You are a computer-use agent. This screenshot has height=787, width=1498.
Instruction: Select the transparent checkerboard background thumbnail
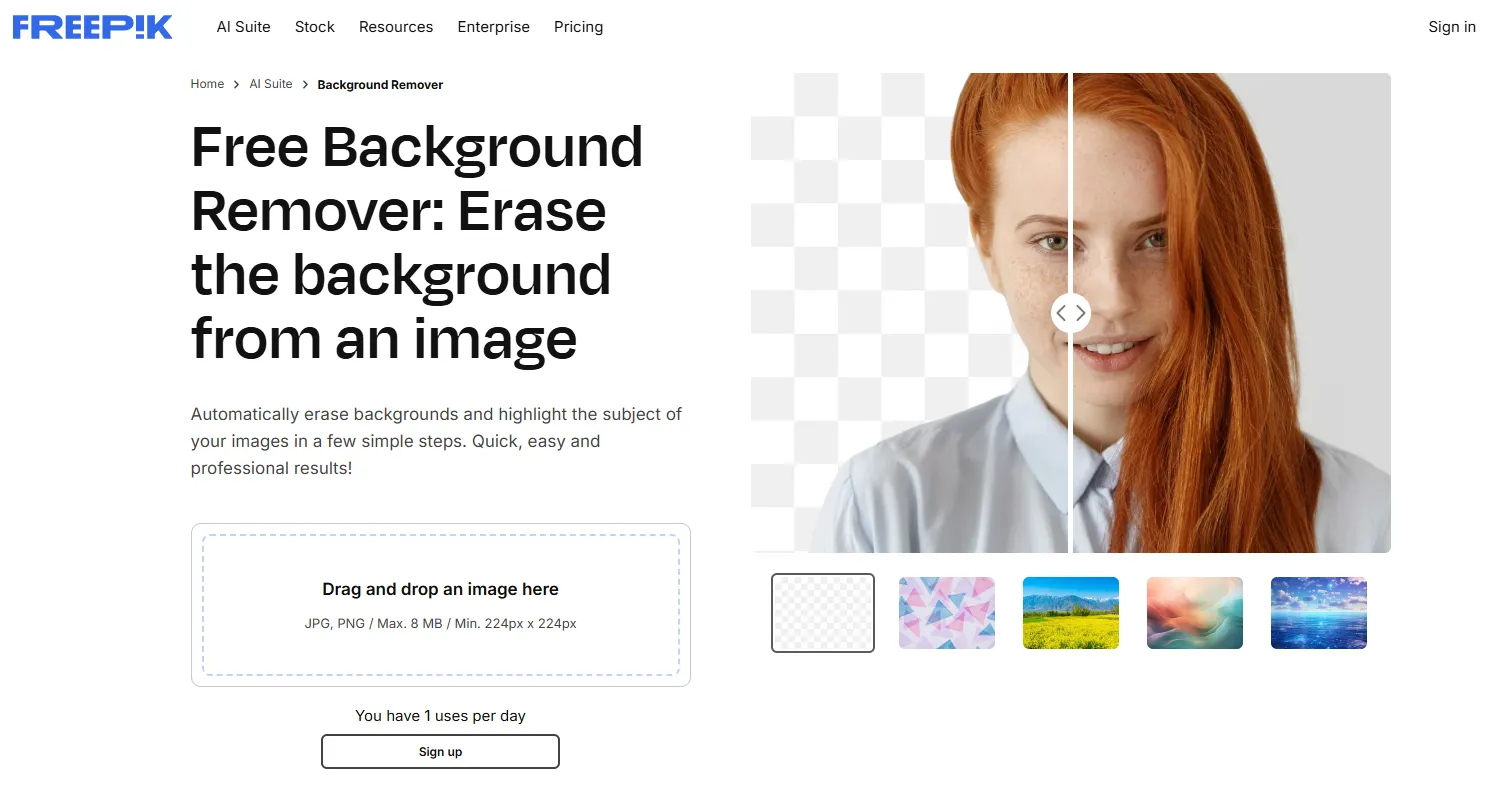tap(823, 613)
